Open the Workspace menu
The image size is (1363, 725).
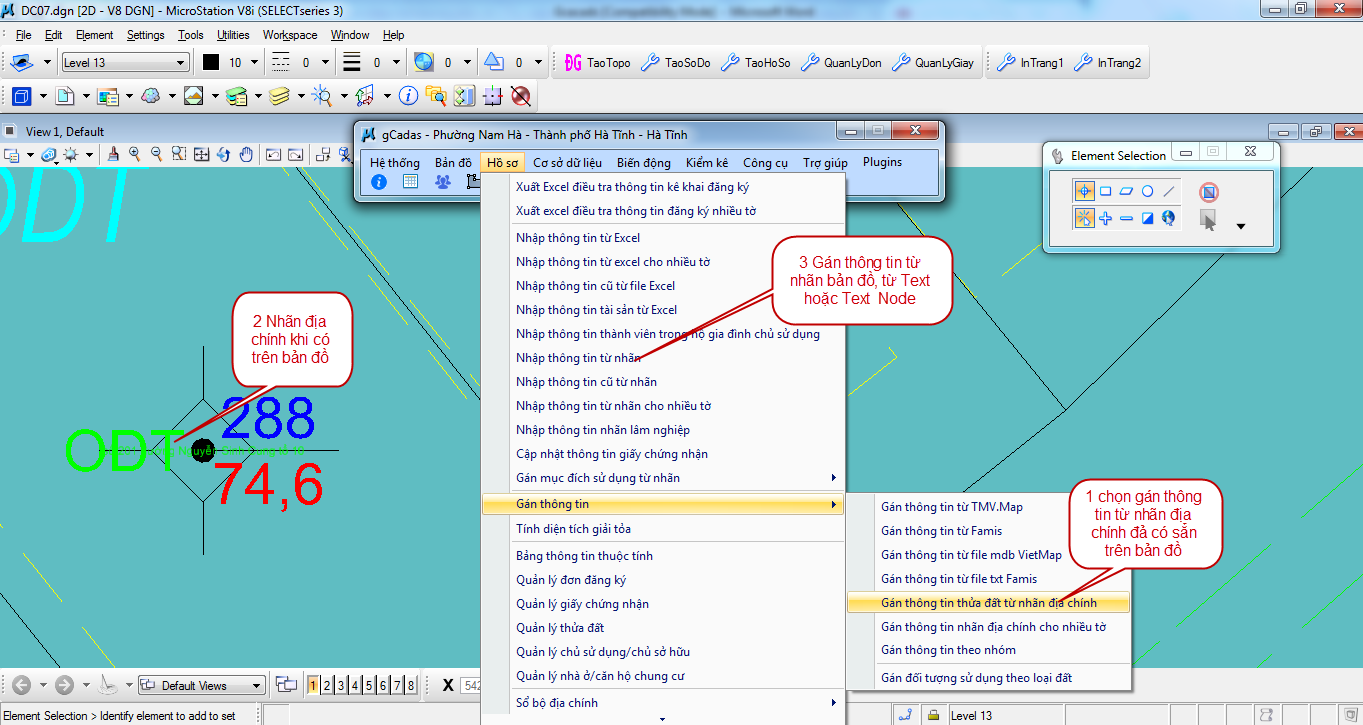point(290,35)
